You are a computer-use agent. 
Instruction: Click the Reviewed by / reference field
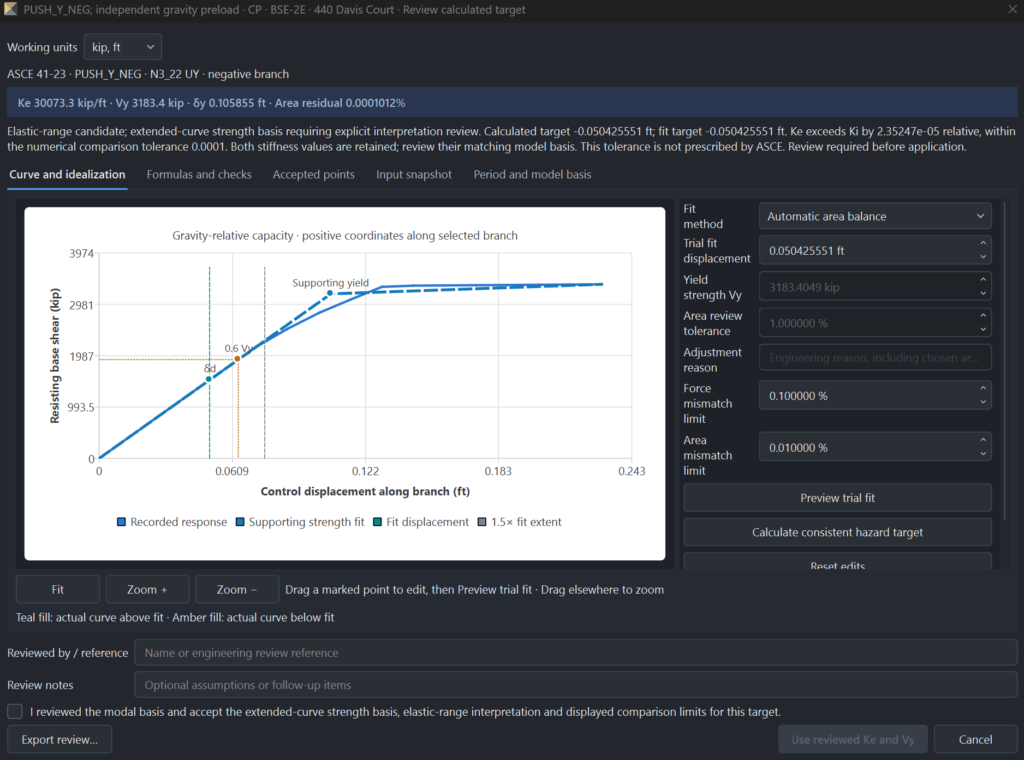click(x=575, y=653)
